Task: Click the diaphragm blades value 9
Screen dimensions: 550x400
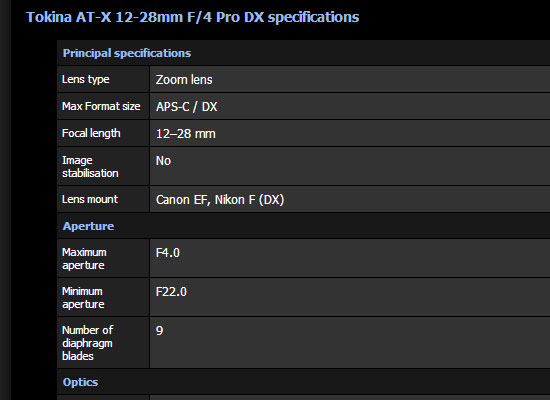Action: click(160, 331)
